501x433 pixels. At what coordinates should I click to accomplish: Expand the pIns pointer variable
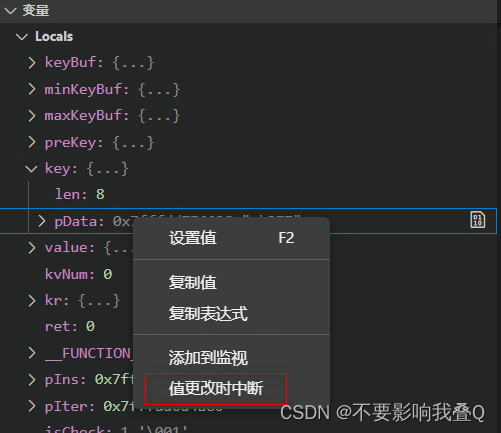point(32,380)
